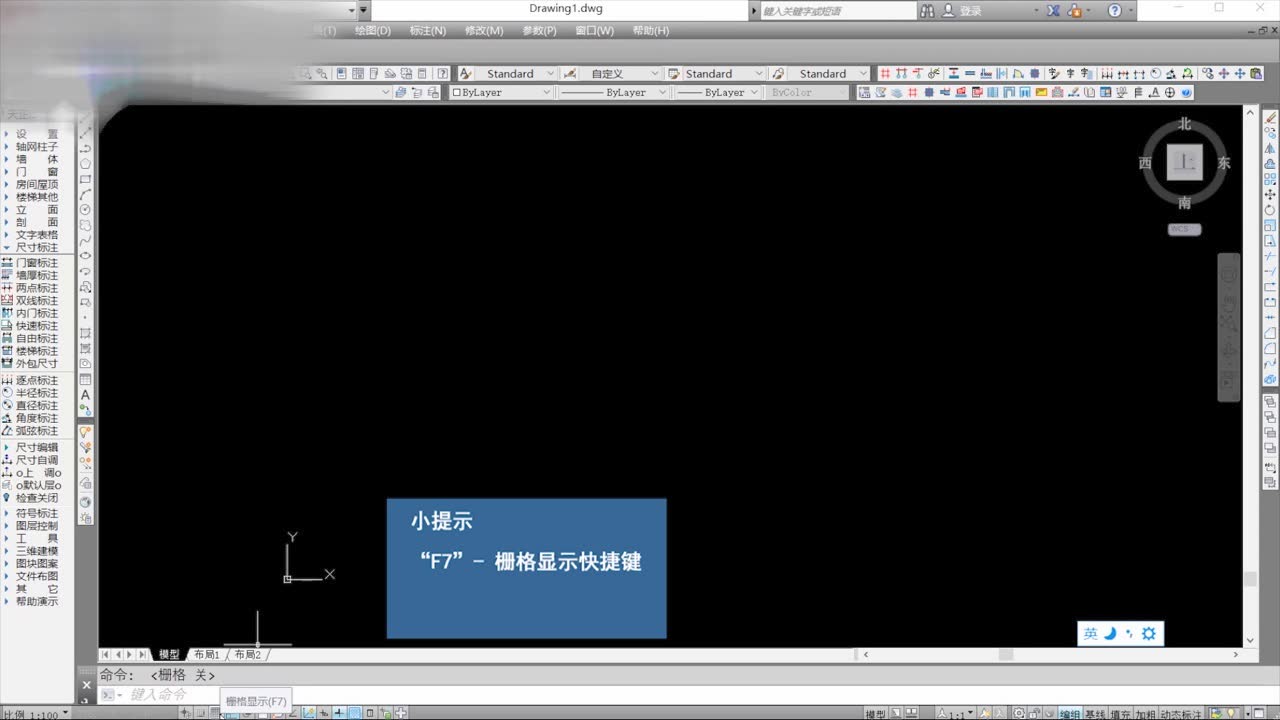Click the text style icon beside Standard
This screenshot has height=720, width=1280.
pyautogui.click(x=466, y=73)
